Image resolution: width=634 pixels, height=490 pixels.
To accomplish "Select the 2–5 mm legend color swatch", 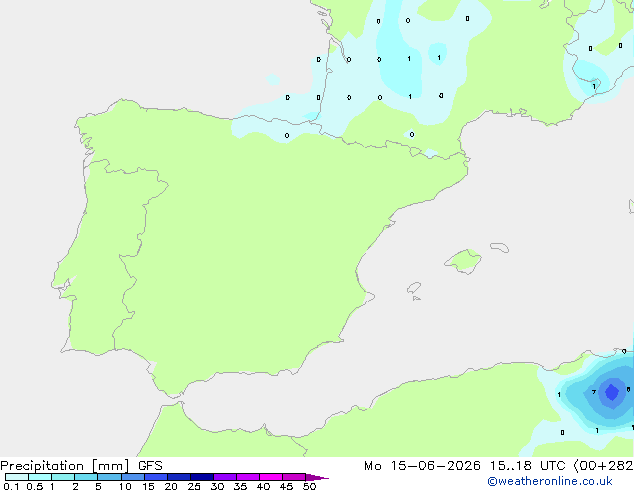I will tap(86, 477).
